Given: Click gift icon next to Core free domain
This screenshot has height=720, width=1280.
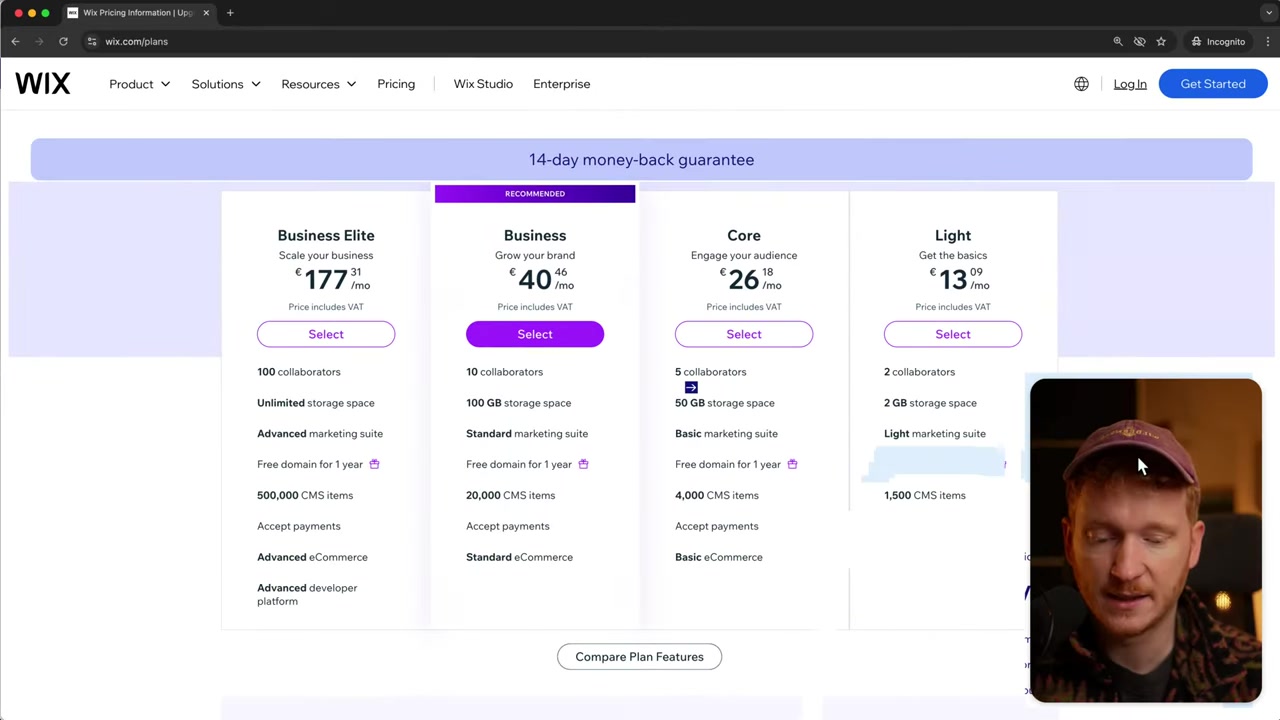Looking at the screenshot, I should [792, 464].
